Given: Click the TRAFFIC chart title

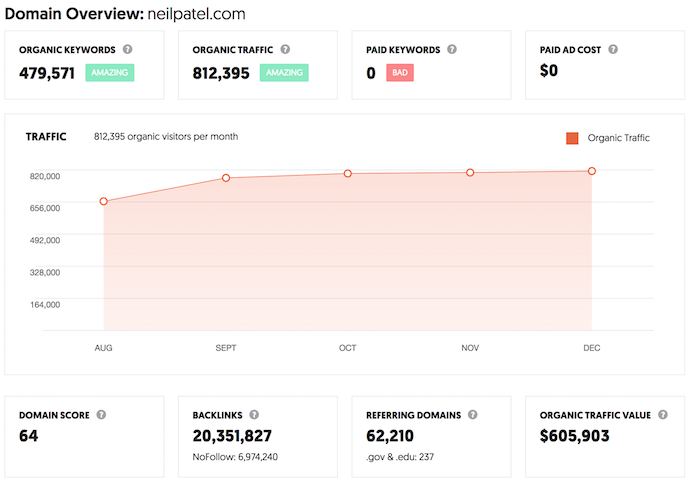Looking at the screenshot, I should [46, 137].
